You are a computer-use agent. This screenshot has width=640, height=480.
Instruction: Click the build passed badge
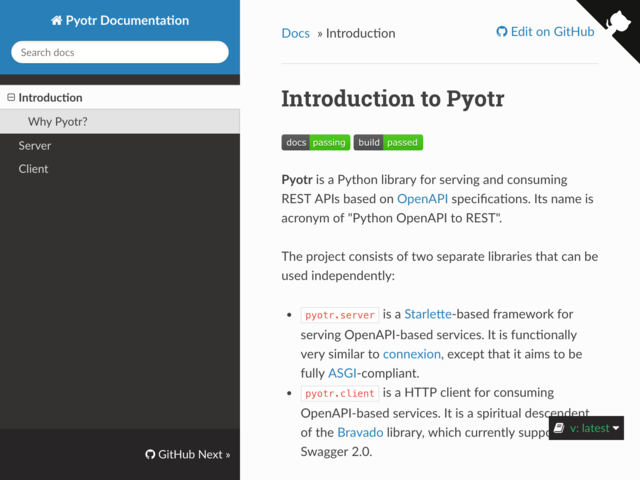(x=388, y=142)
